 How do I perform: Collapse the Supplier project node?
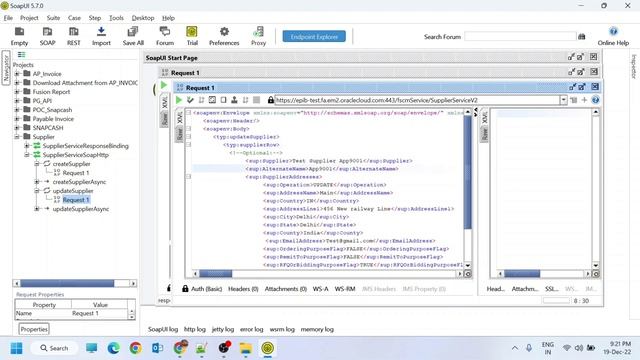click(x=17, y=137)
